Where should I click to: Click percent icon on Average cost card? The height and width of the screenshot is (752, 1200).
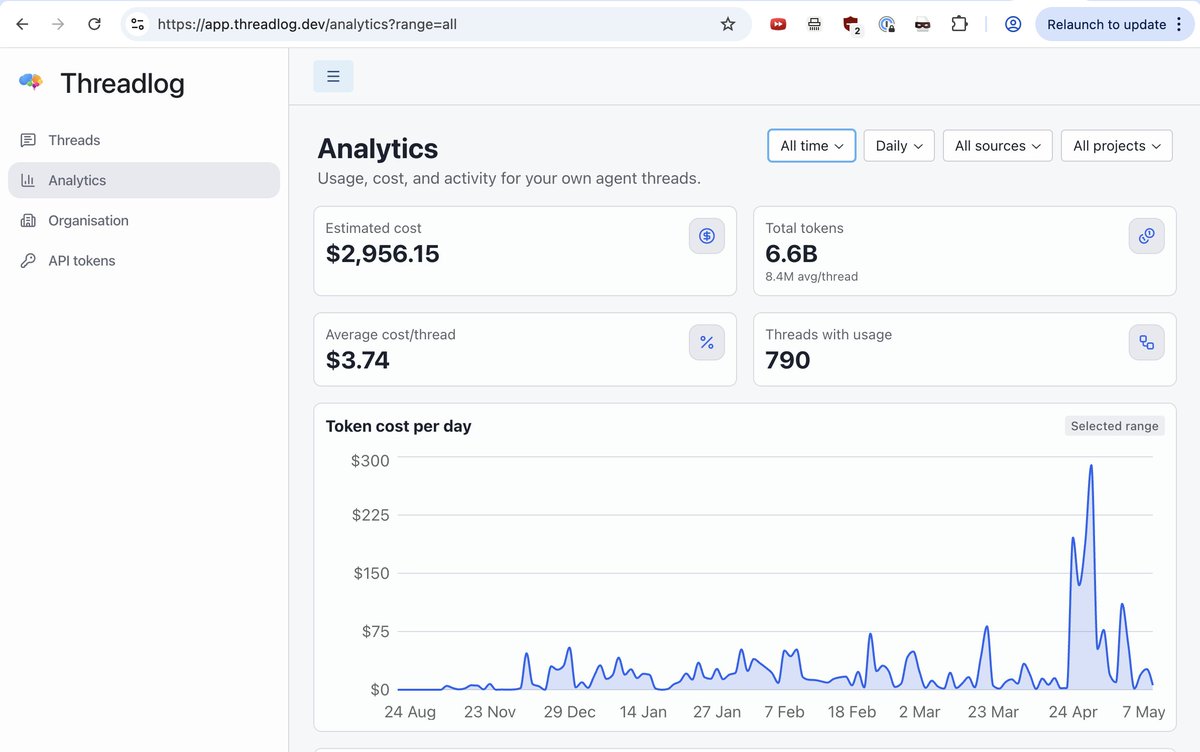pos(707,343)
